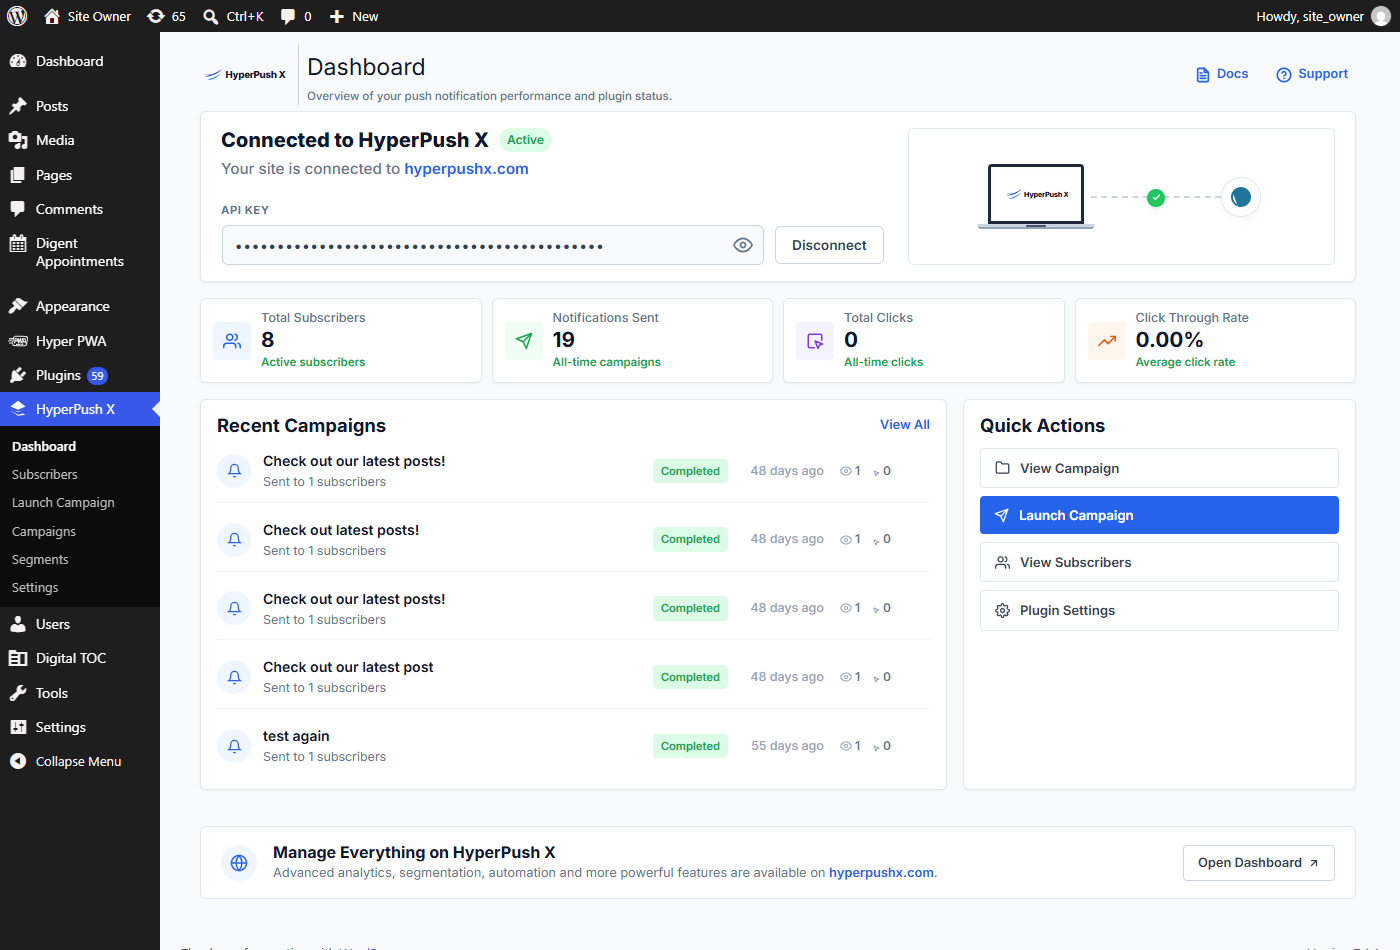
Task: Open Digent Appointments in the sidebar
Action: coord(80,252)
